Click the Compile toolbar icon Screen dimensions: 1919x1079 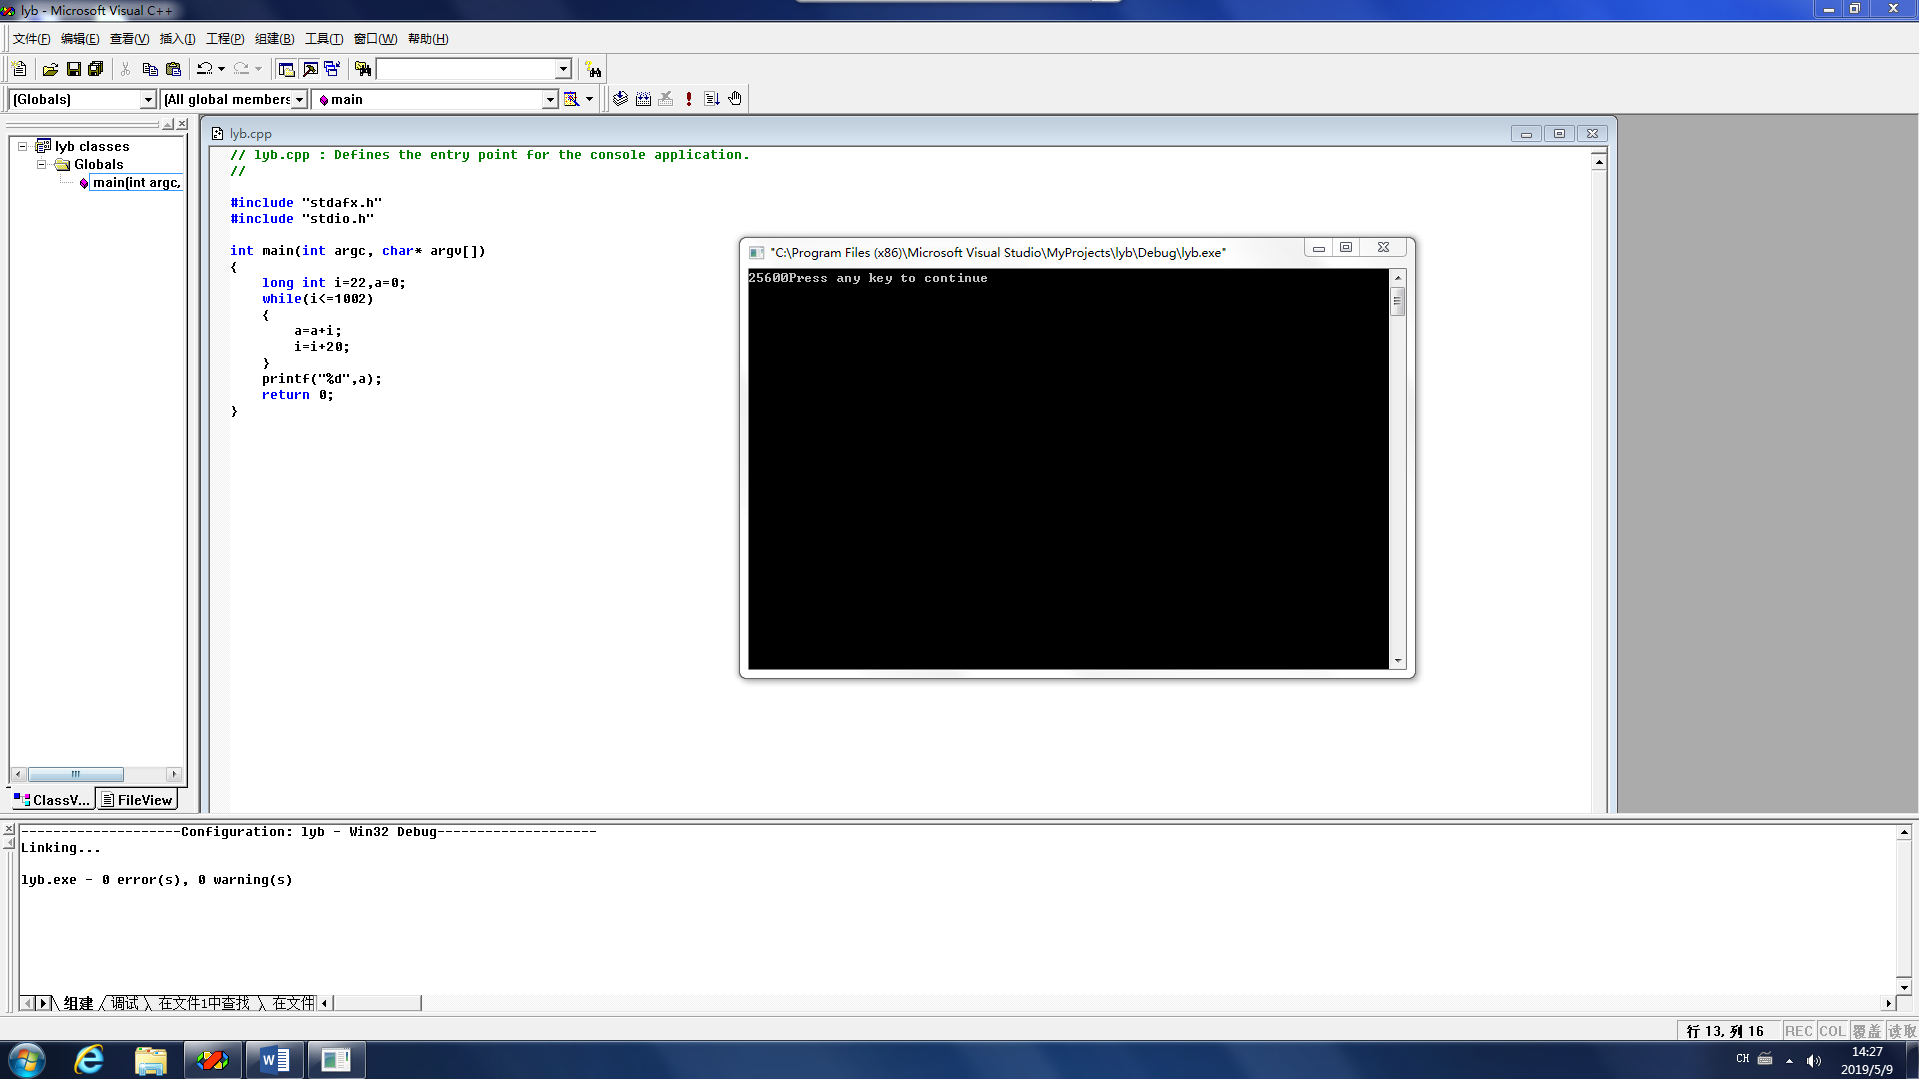tap(621, 99)
